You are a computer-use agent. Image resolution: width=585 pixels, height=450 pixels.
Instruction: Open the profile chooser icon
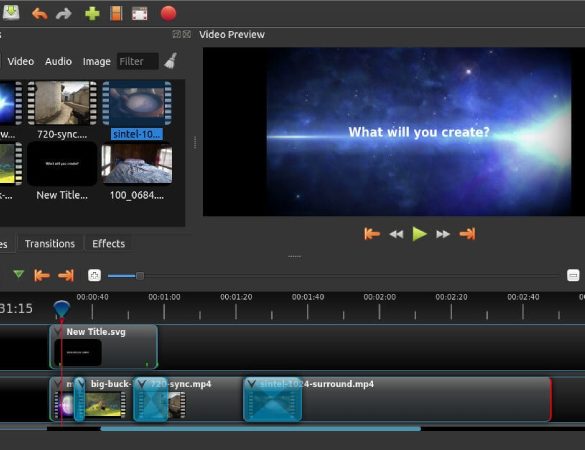pyautogui.click(x=116, y=14)
